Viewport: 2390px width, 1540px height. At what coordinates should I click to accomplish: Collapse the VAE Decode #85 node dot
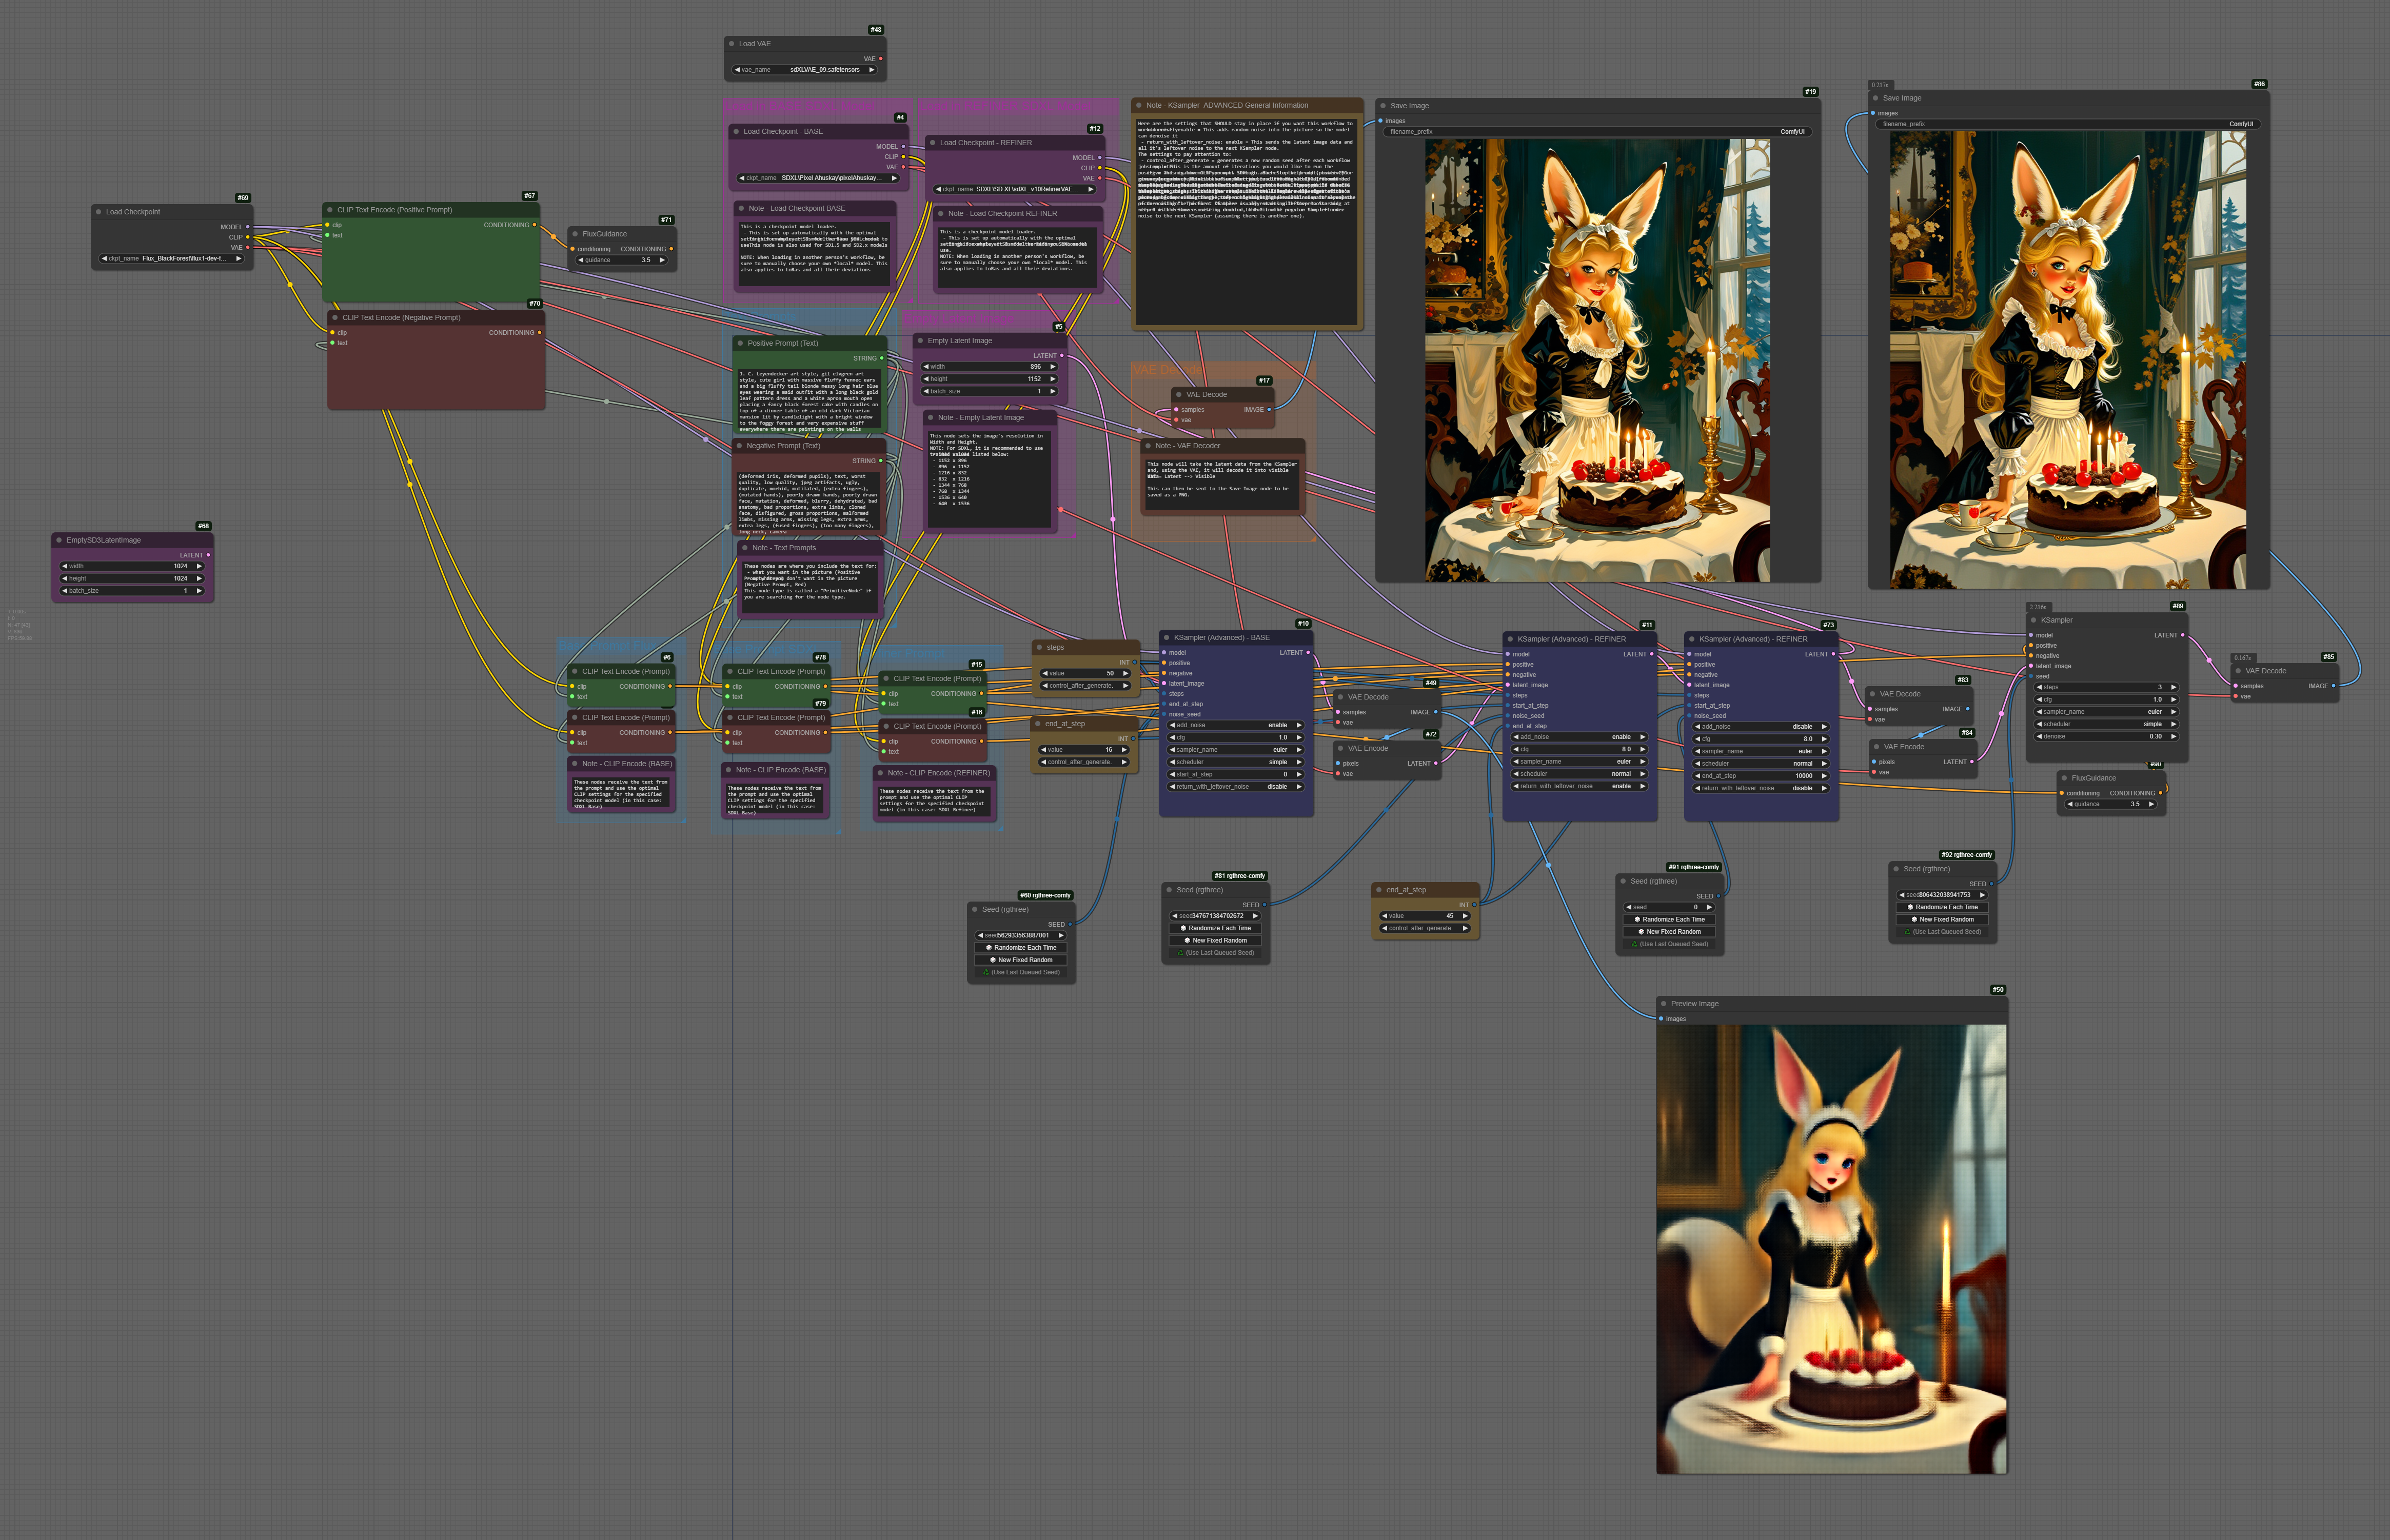click(x=2237, y=671)
